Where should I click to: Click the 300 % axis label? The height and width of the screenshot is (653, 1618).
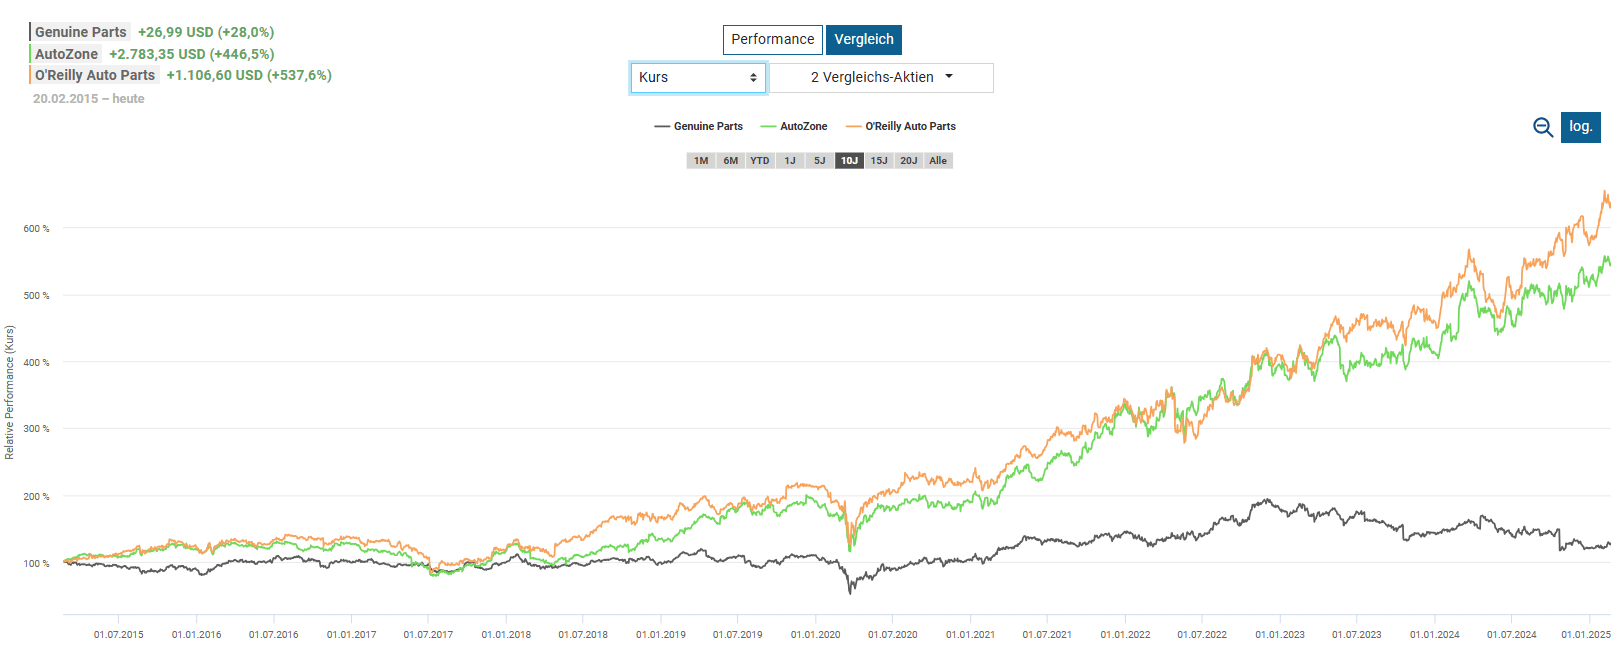point(37,429)
